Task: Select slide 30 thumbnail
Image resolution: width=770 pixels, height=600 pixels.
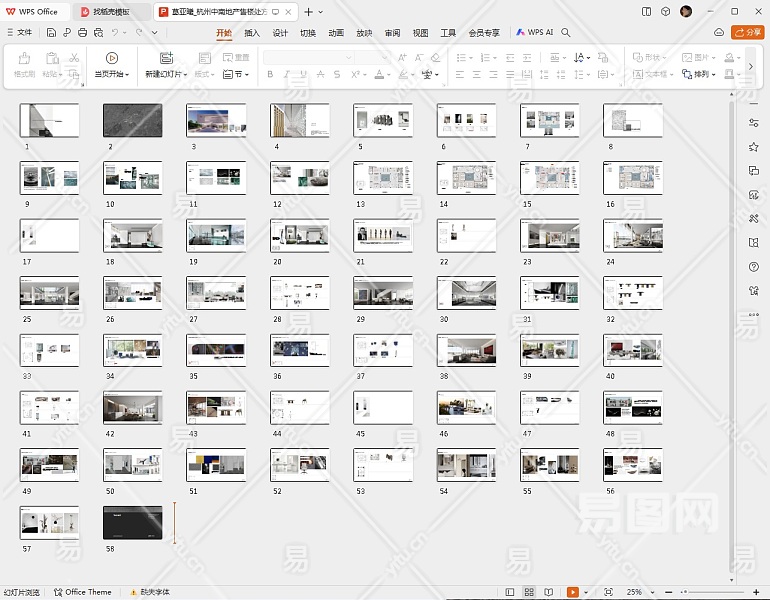Action: pos(466,292)
